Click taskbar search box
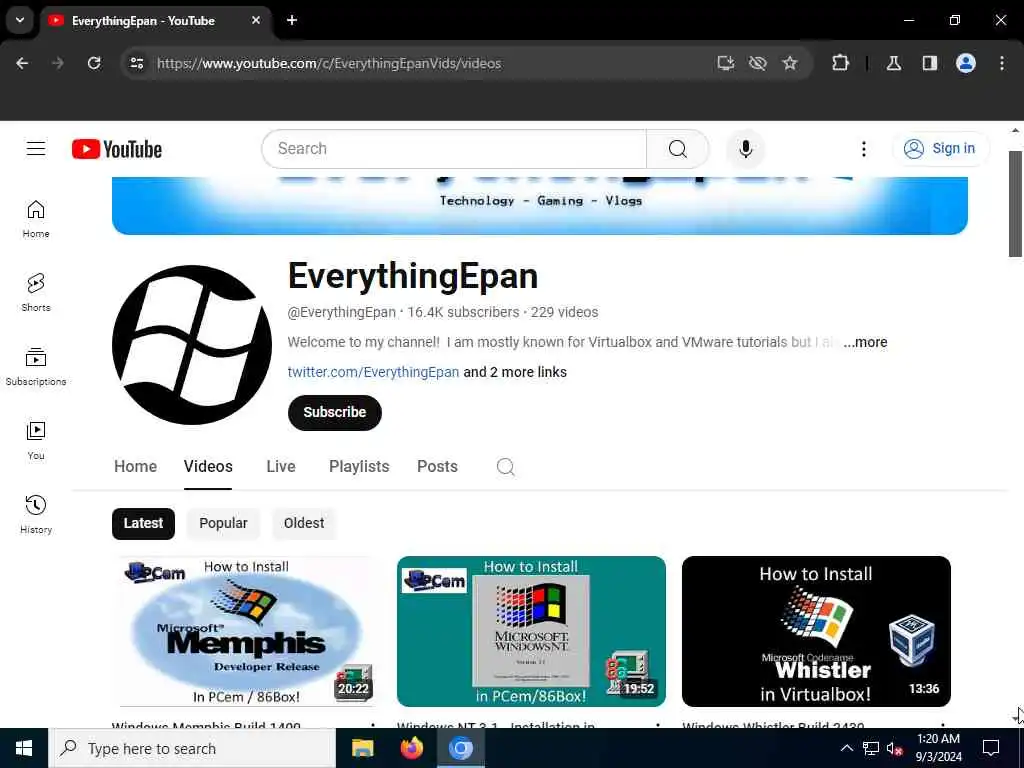1024x768 pixels. (x=192, y=748)
